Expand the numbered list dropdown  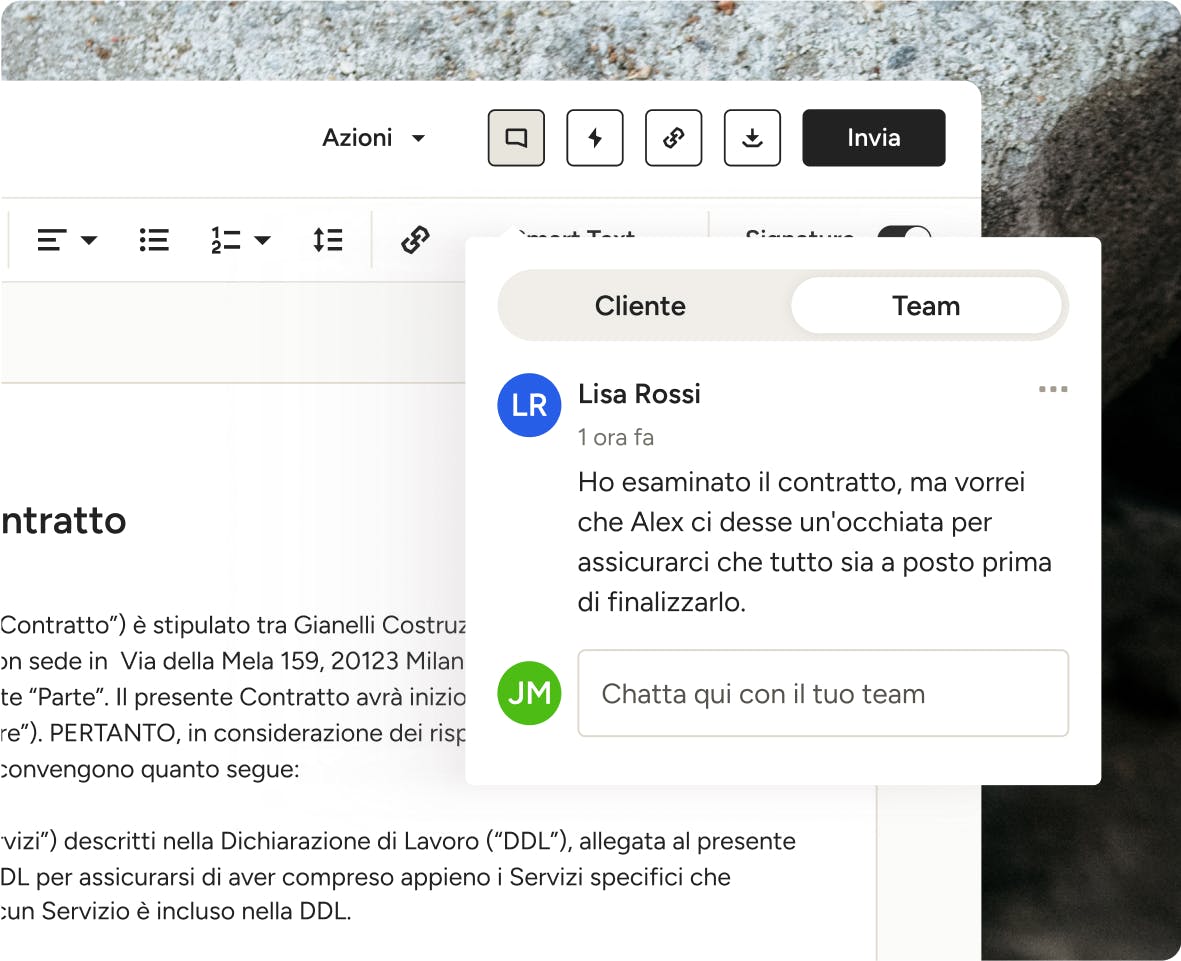240,240
